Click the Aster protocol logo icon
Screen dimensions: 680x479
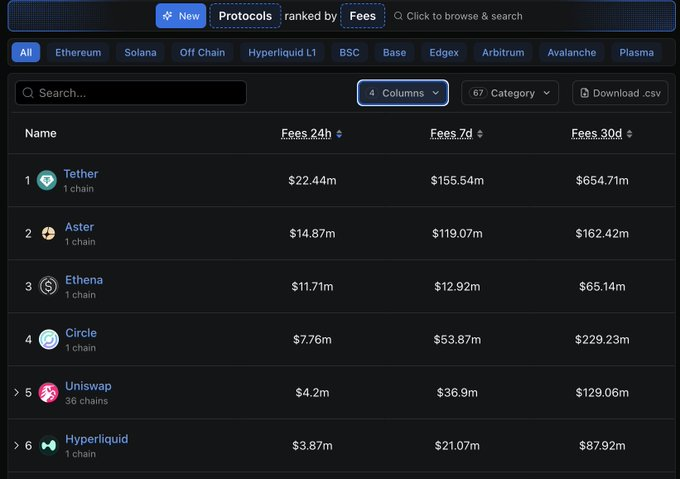tap(48, 234)
